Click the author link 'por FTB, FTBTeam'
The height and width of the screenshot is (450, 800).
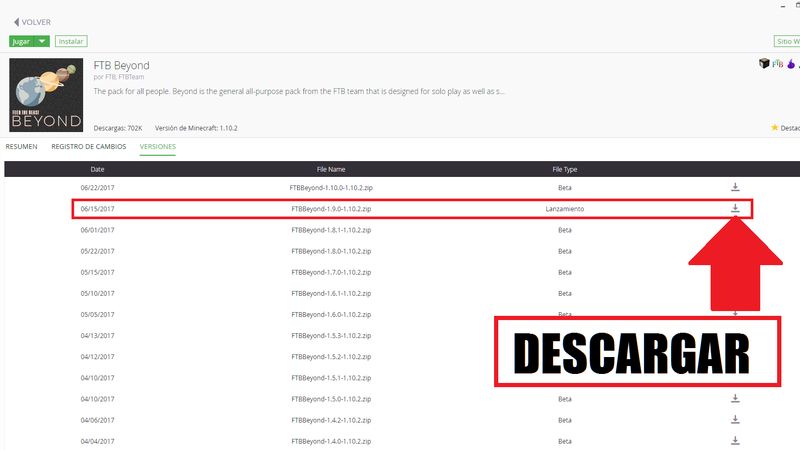[x=119, y=77]
